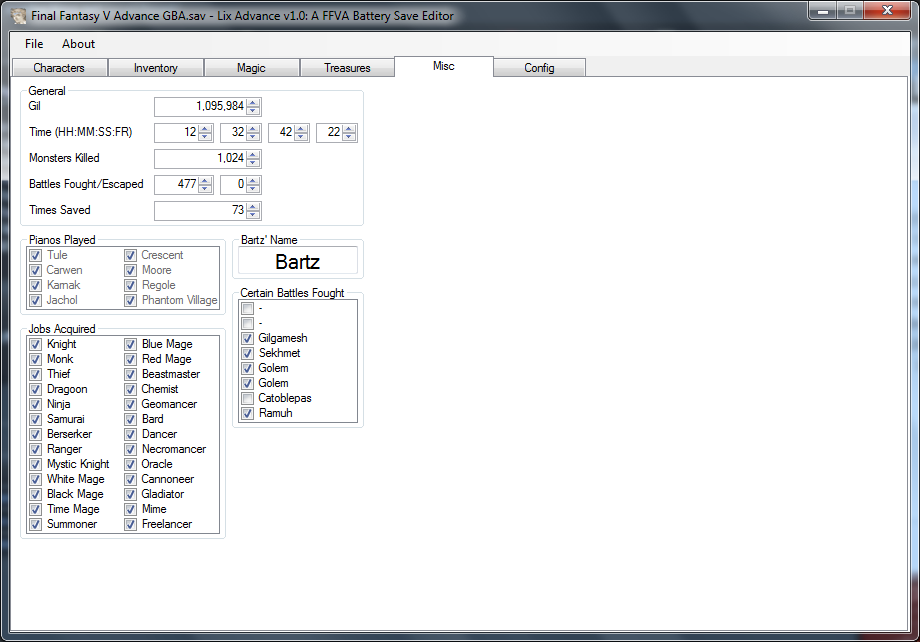Uncheck the Geomancer job

click(130, 404)
